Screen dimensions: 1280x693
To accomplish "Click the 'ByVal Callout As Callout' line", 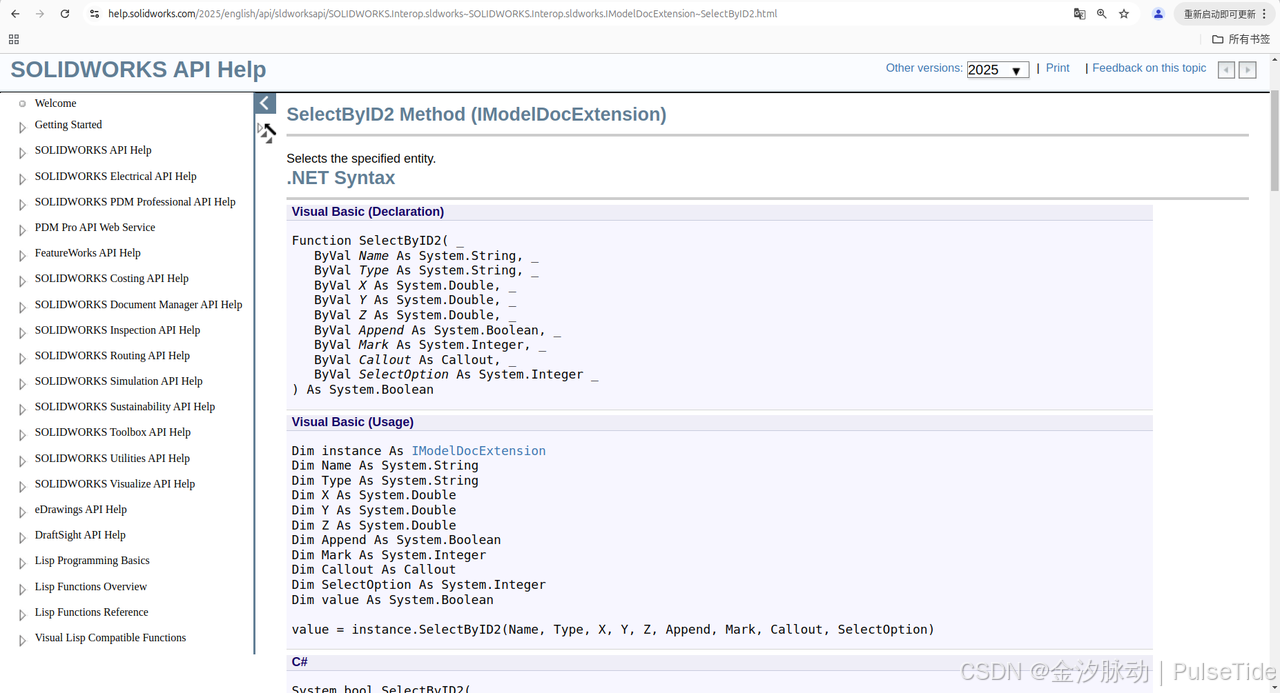I will [x=416, y=360].
